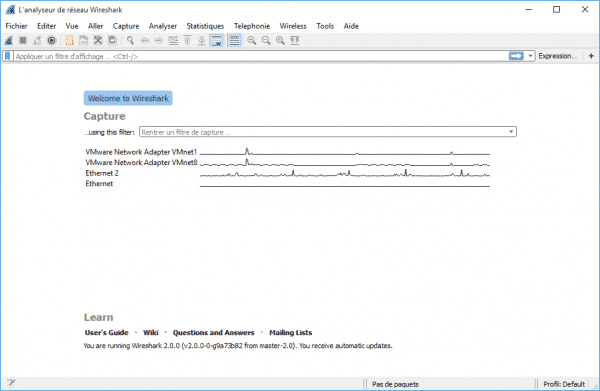This screenshot has width=600, height=391.
Task: Open the Wiki link
Action: click(x=151, y=332)
